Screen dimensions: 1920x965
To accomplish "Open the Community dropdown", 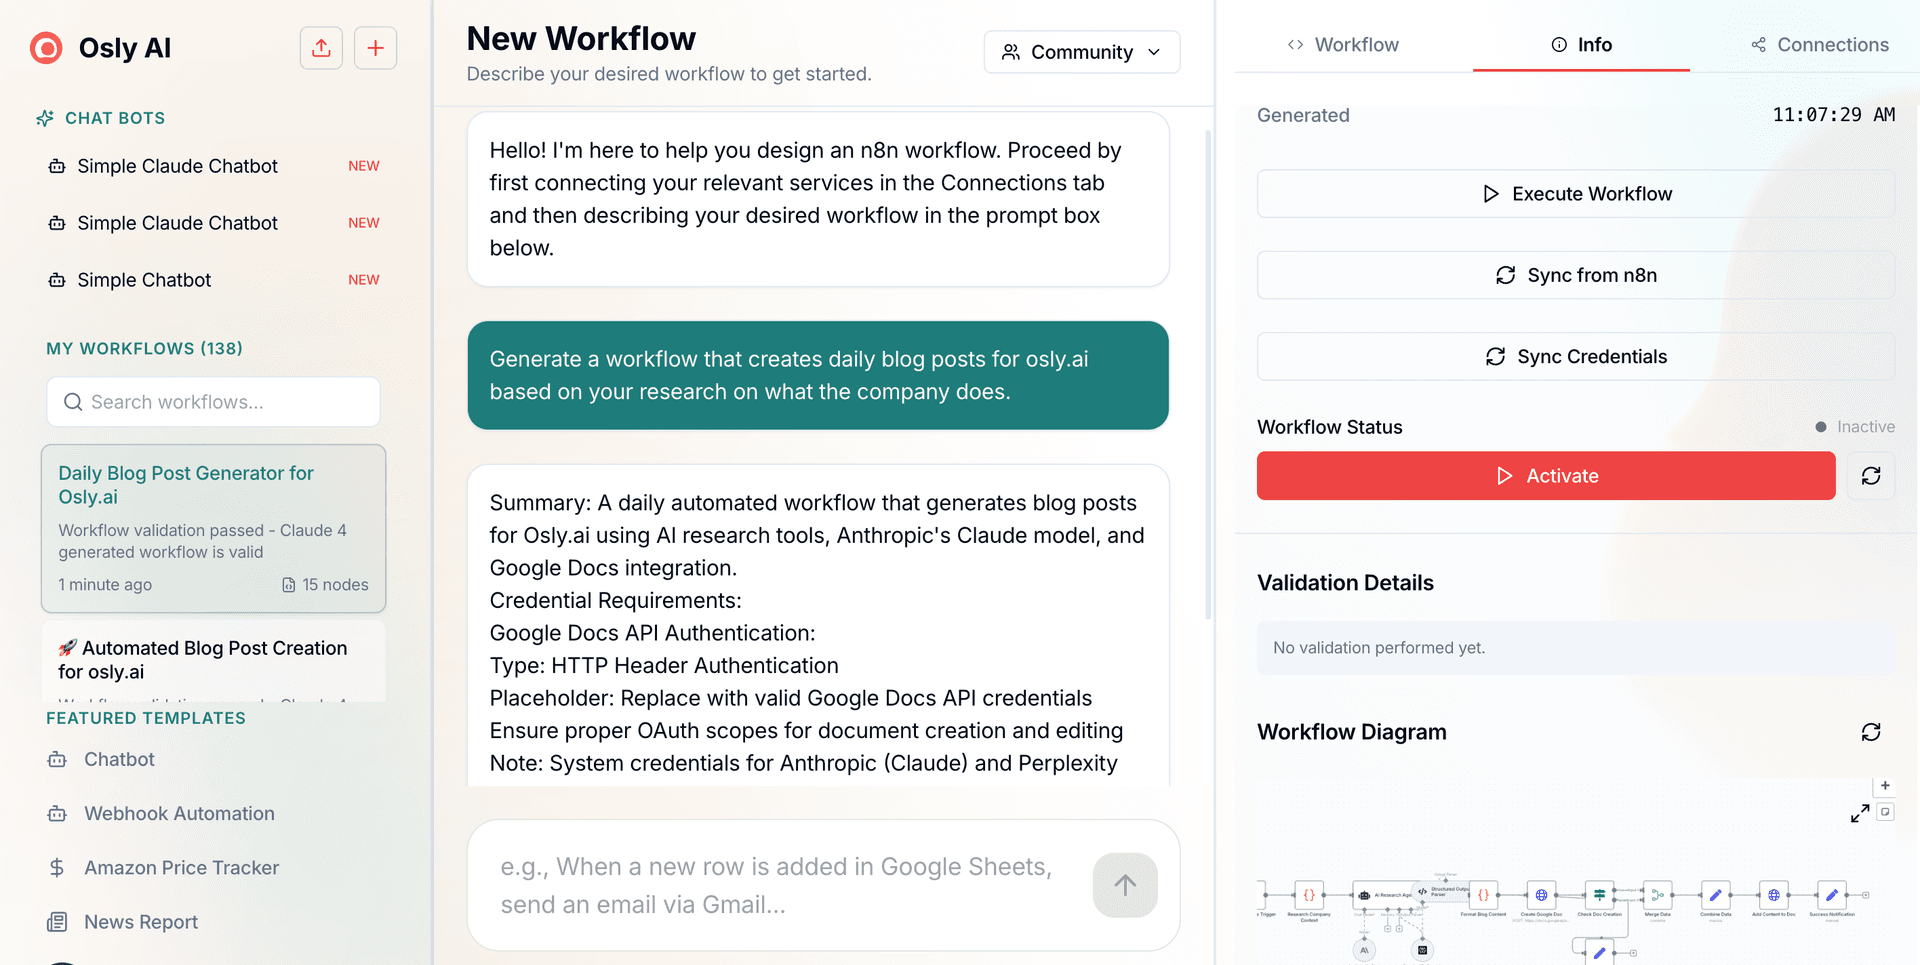I will click(x=1082, y=52).
